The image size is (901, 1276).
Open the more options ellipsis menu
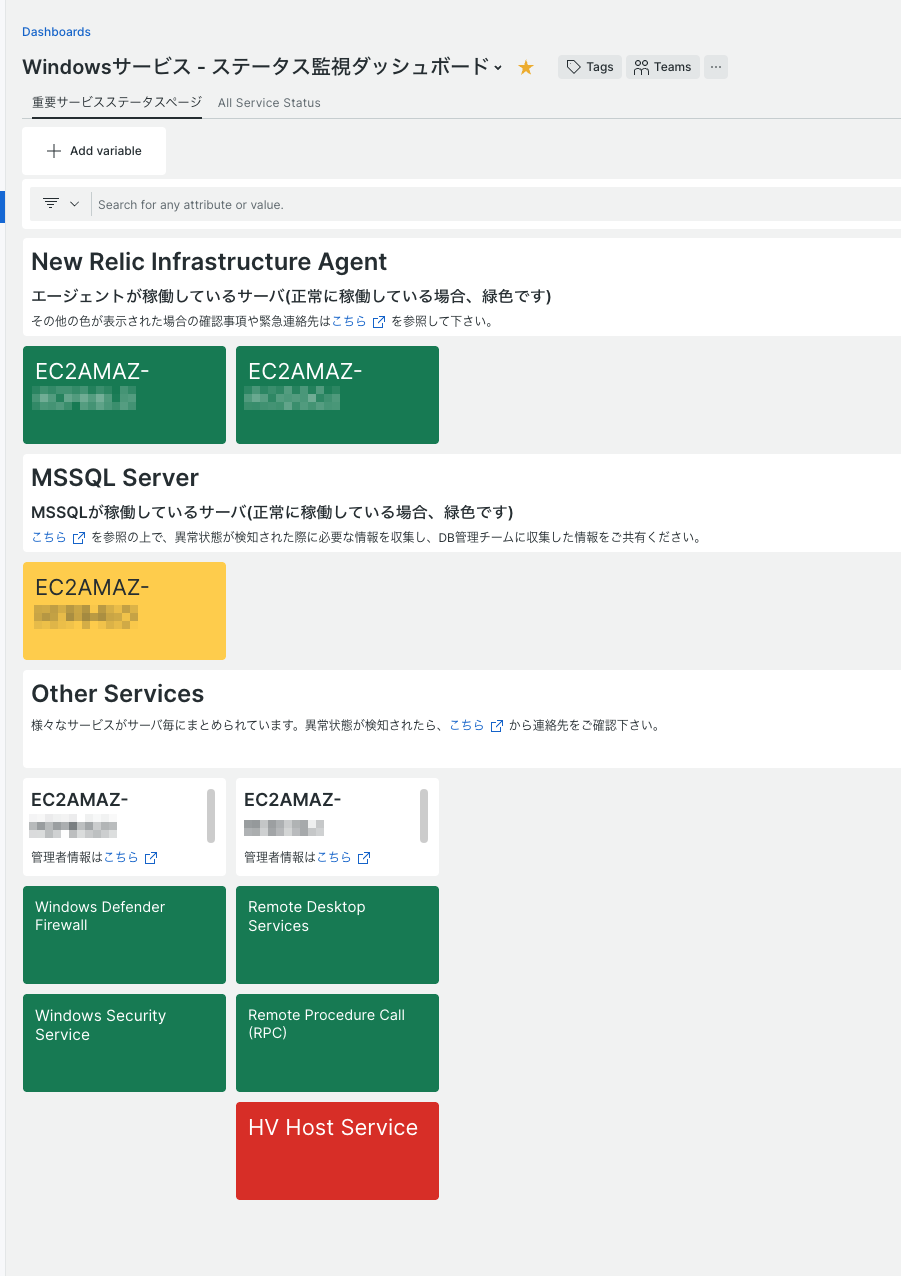tap(716, 67)
